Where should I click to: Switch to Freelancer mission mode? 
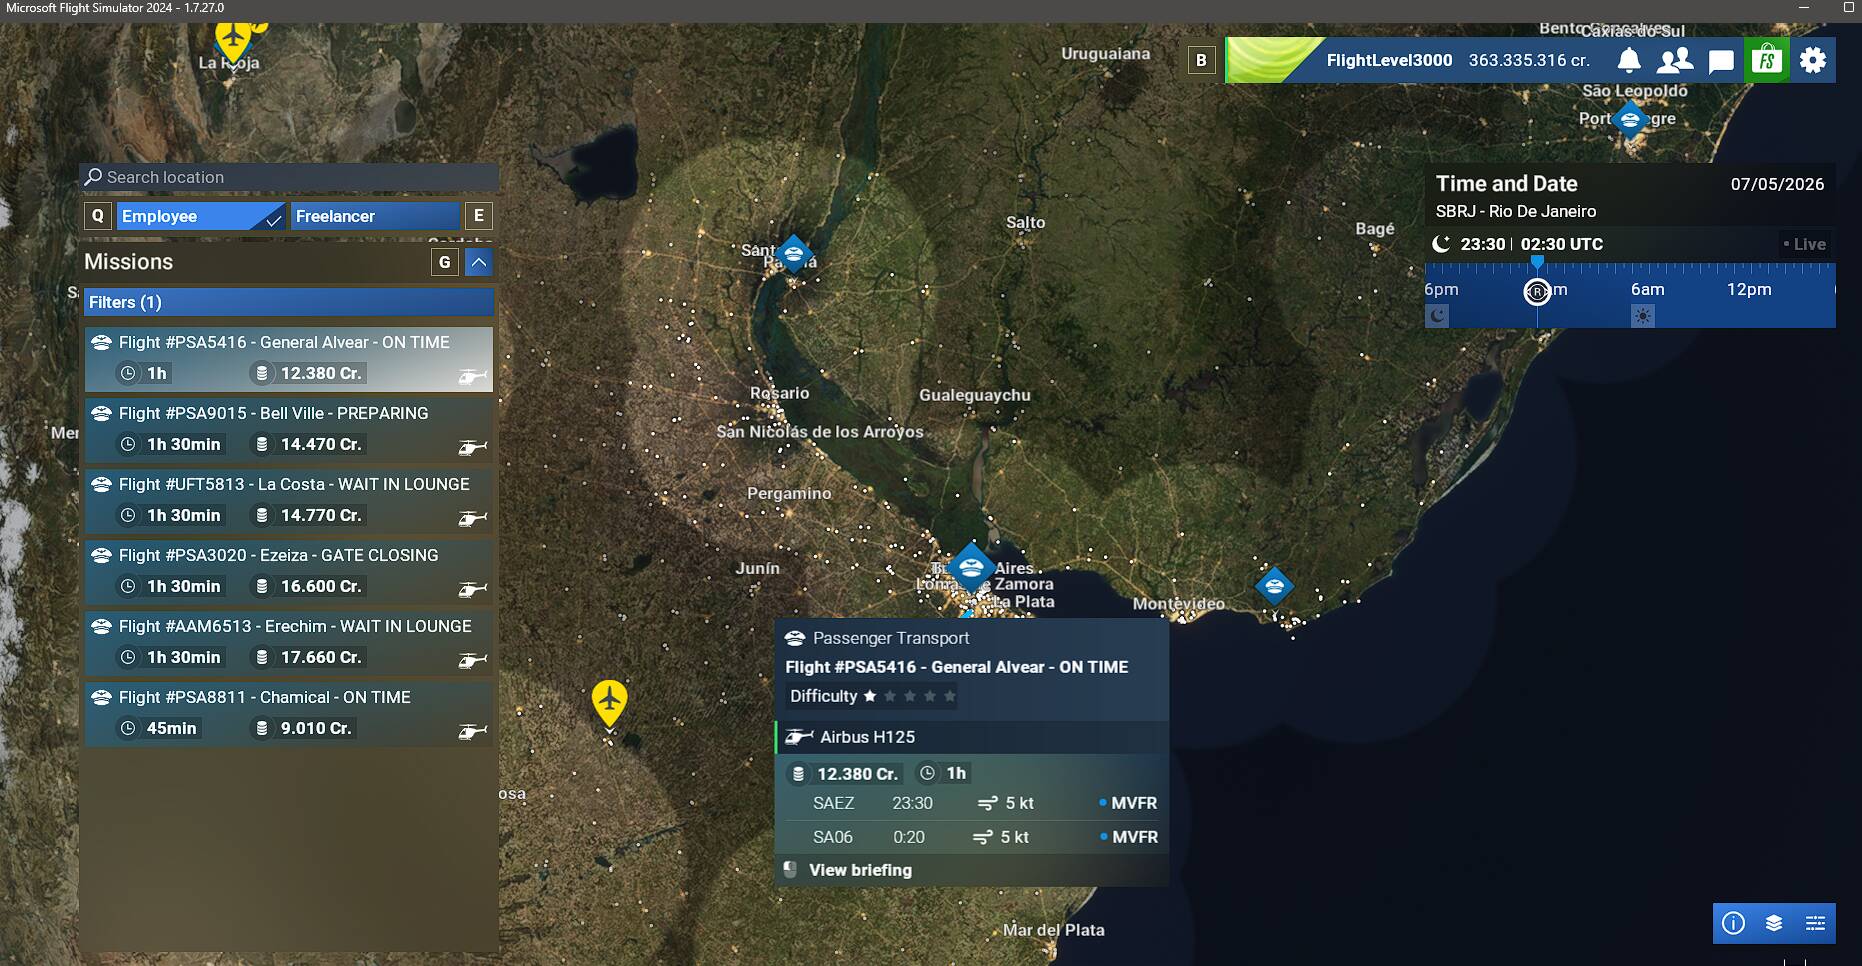(x=375, y=216)
